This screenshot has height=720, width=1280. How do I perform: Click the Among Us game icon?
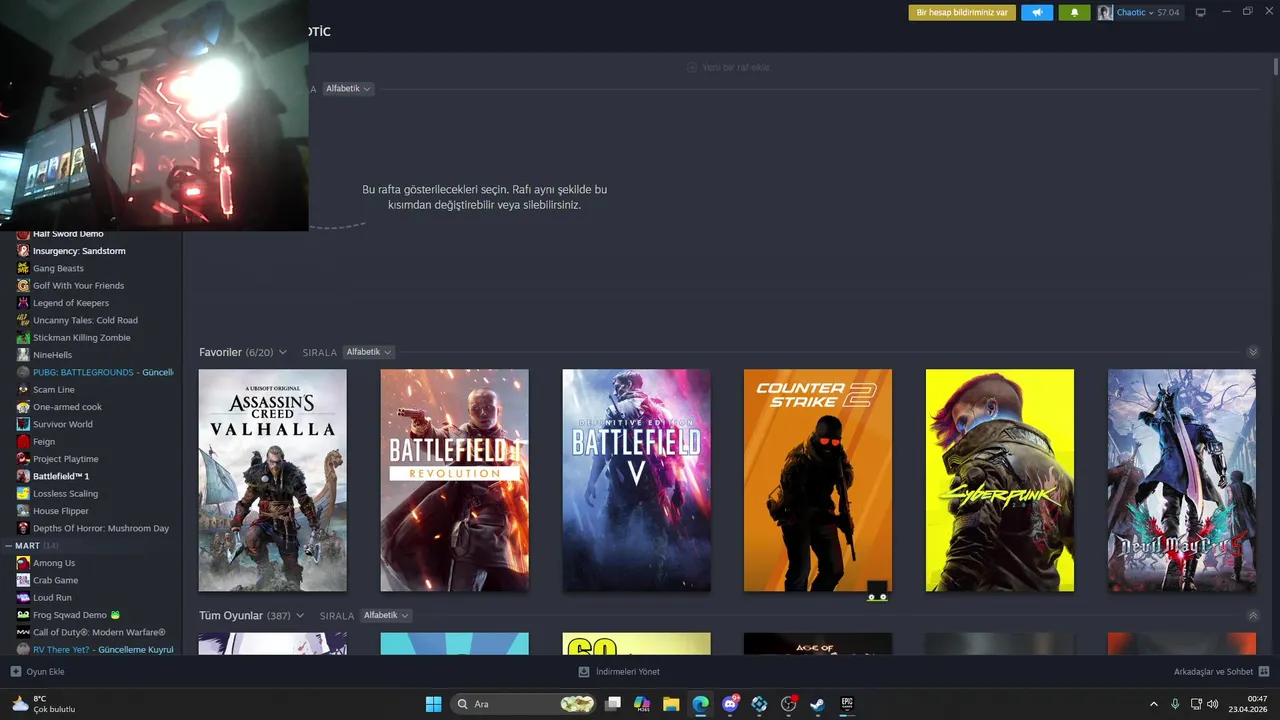coord(23,563)
